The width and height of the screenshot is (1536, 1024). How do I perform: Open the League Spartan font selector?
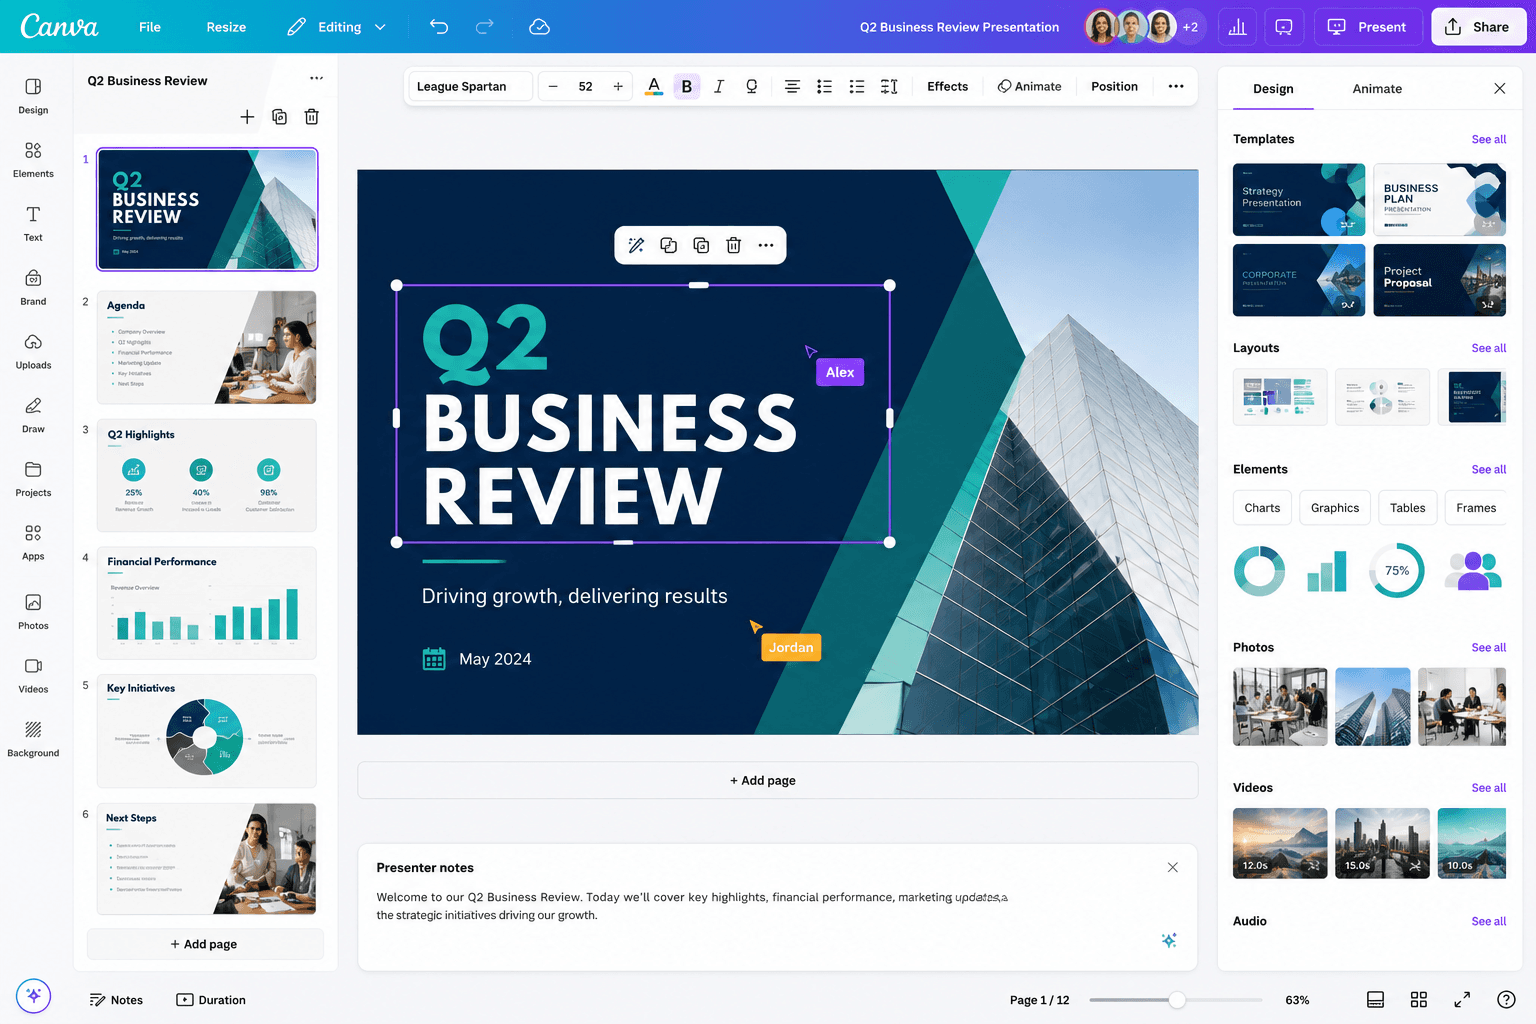[x=470, y=87]
